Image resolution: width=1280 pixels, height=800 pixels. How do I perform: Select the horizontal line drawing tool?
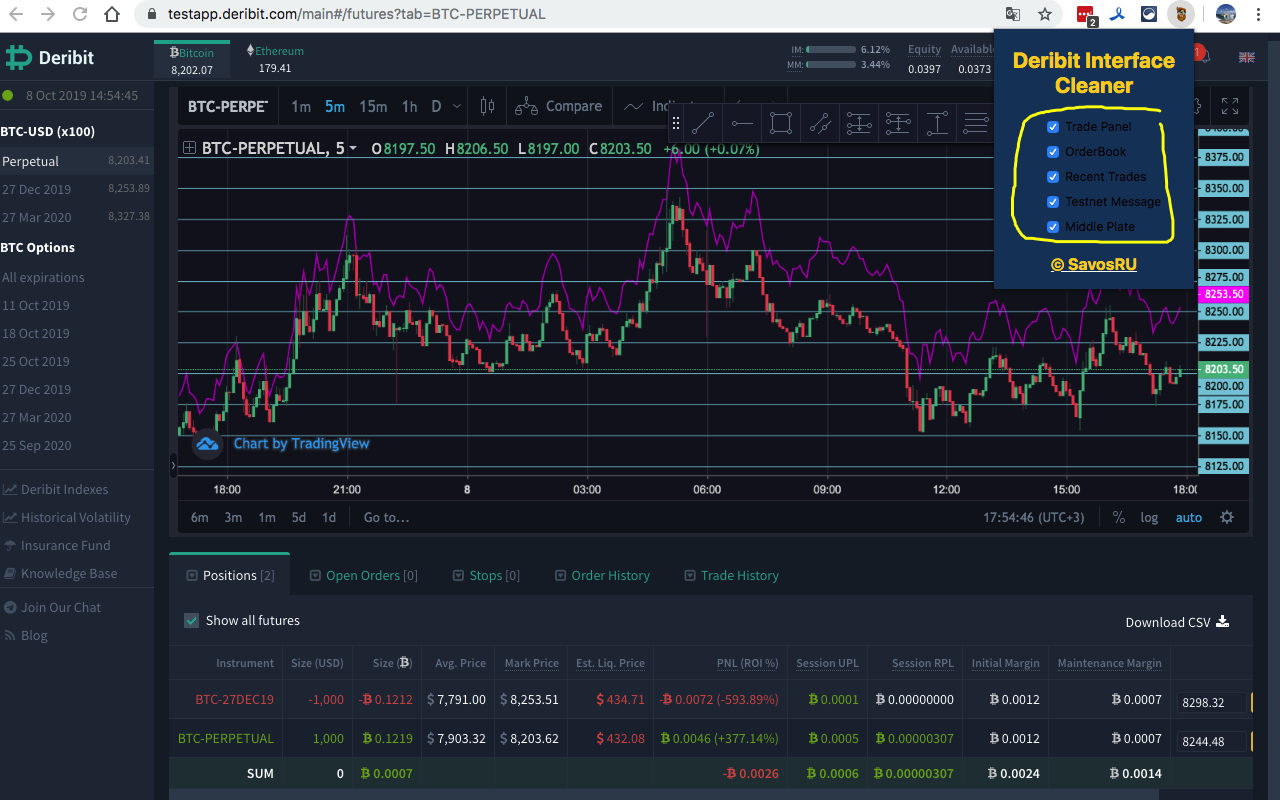click(x=742, y=124)
